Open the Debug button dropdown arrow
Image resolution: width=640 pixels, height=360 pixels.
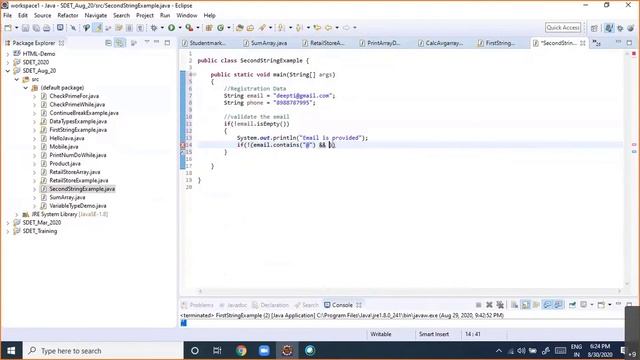coord(162,28)
